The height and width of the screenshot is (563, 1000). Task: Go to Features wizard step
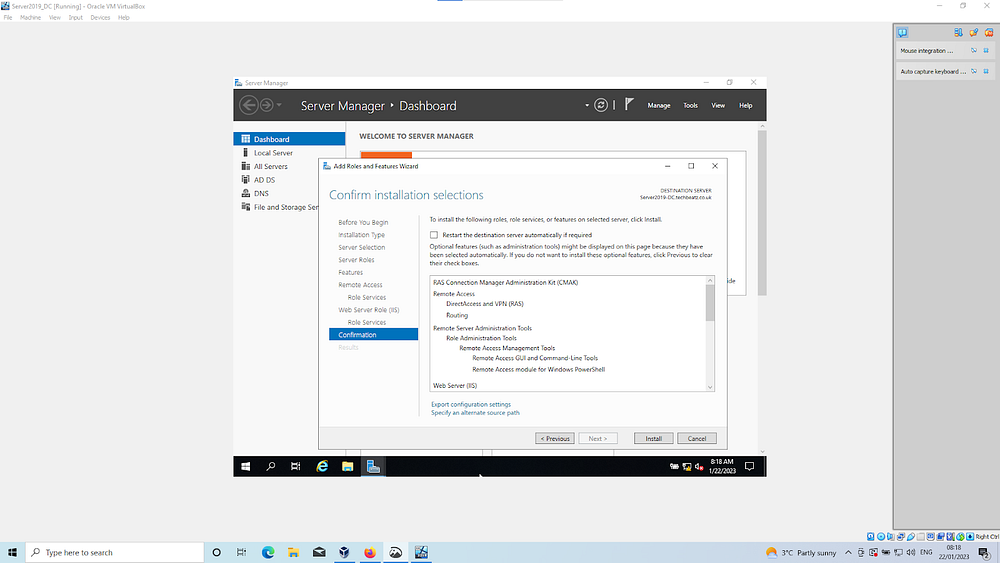point(350,272)
